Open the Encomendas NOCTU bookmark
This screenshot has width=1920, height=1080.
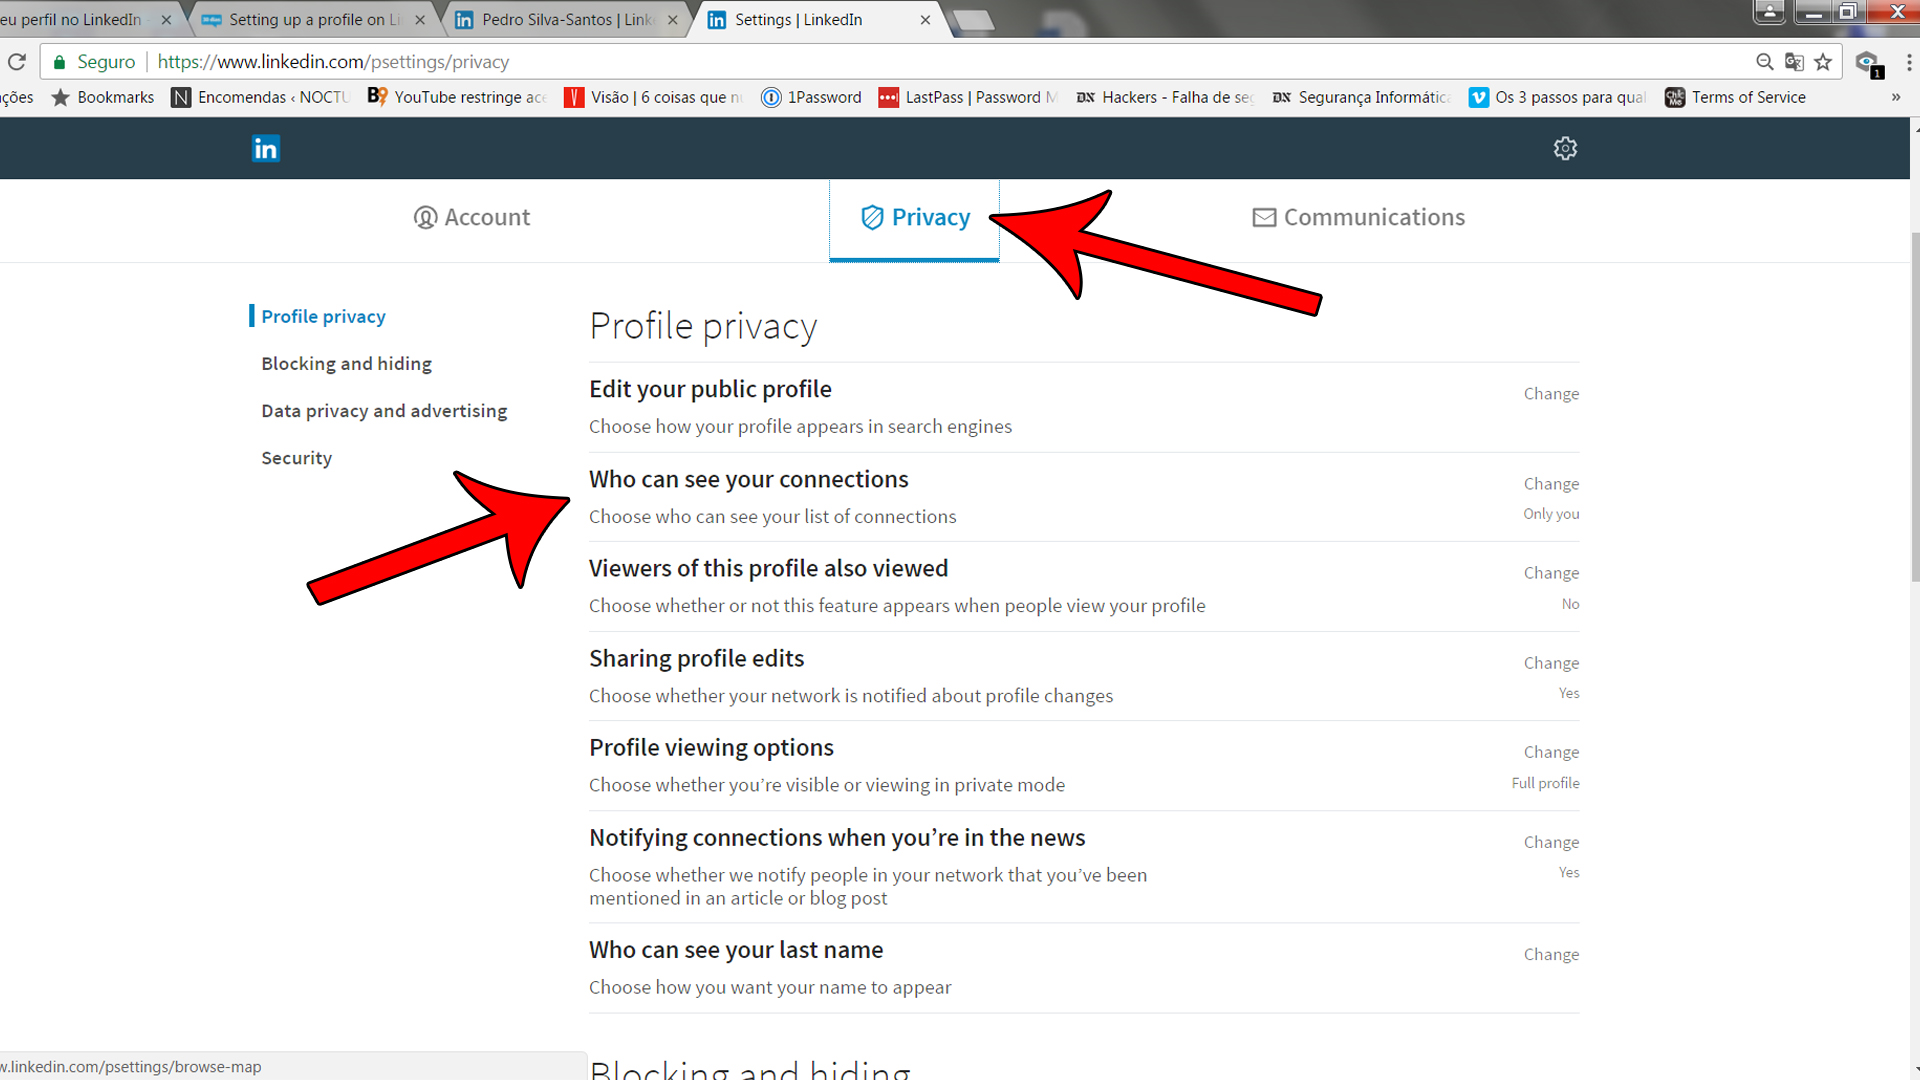point(260,97)
